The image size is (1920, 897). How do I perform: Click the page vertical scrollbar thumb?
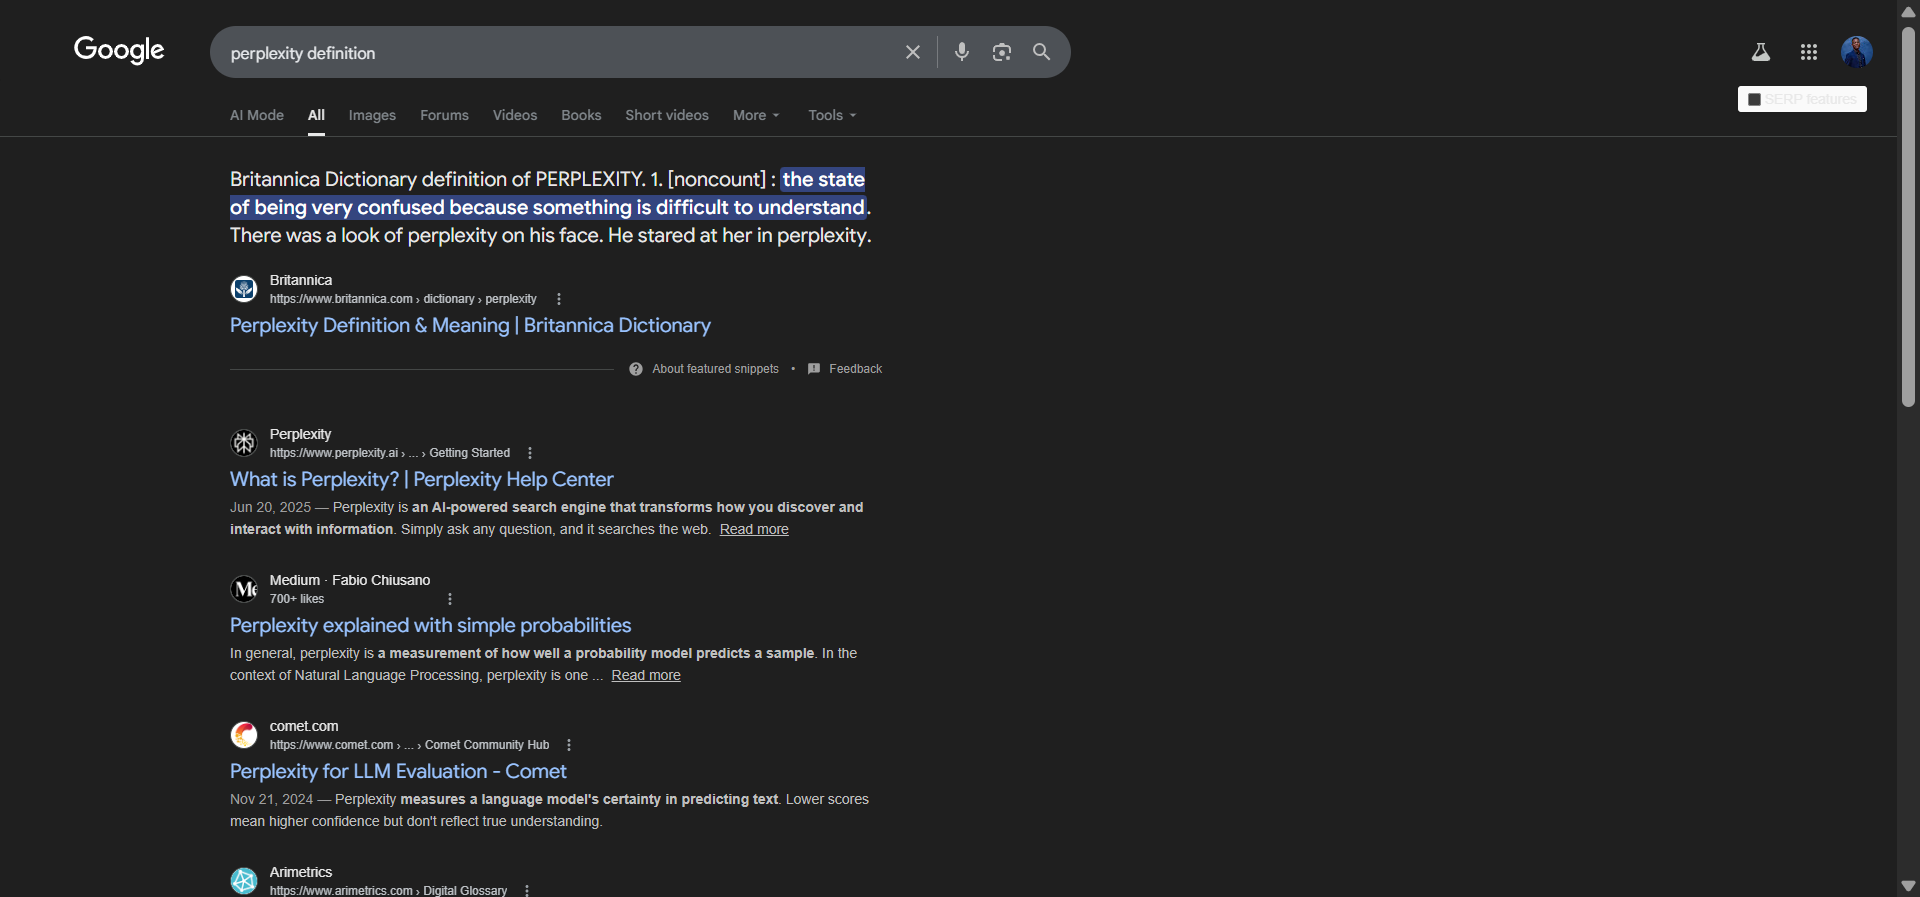(x=1908, y=216)
